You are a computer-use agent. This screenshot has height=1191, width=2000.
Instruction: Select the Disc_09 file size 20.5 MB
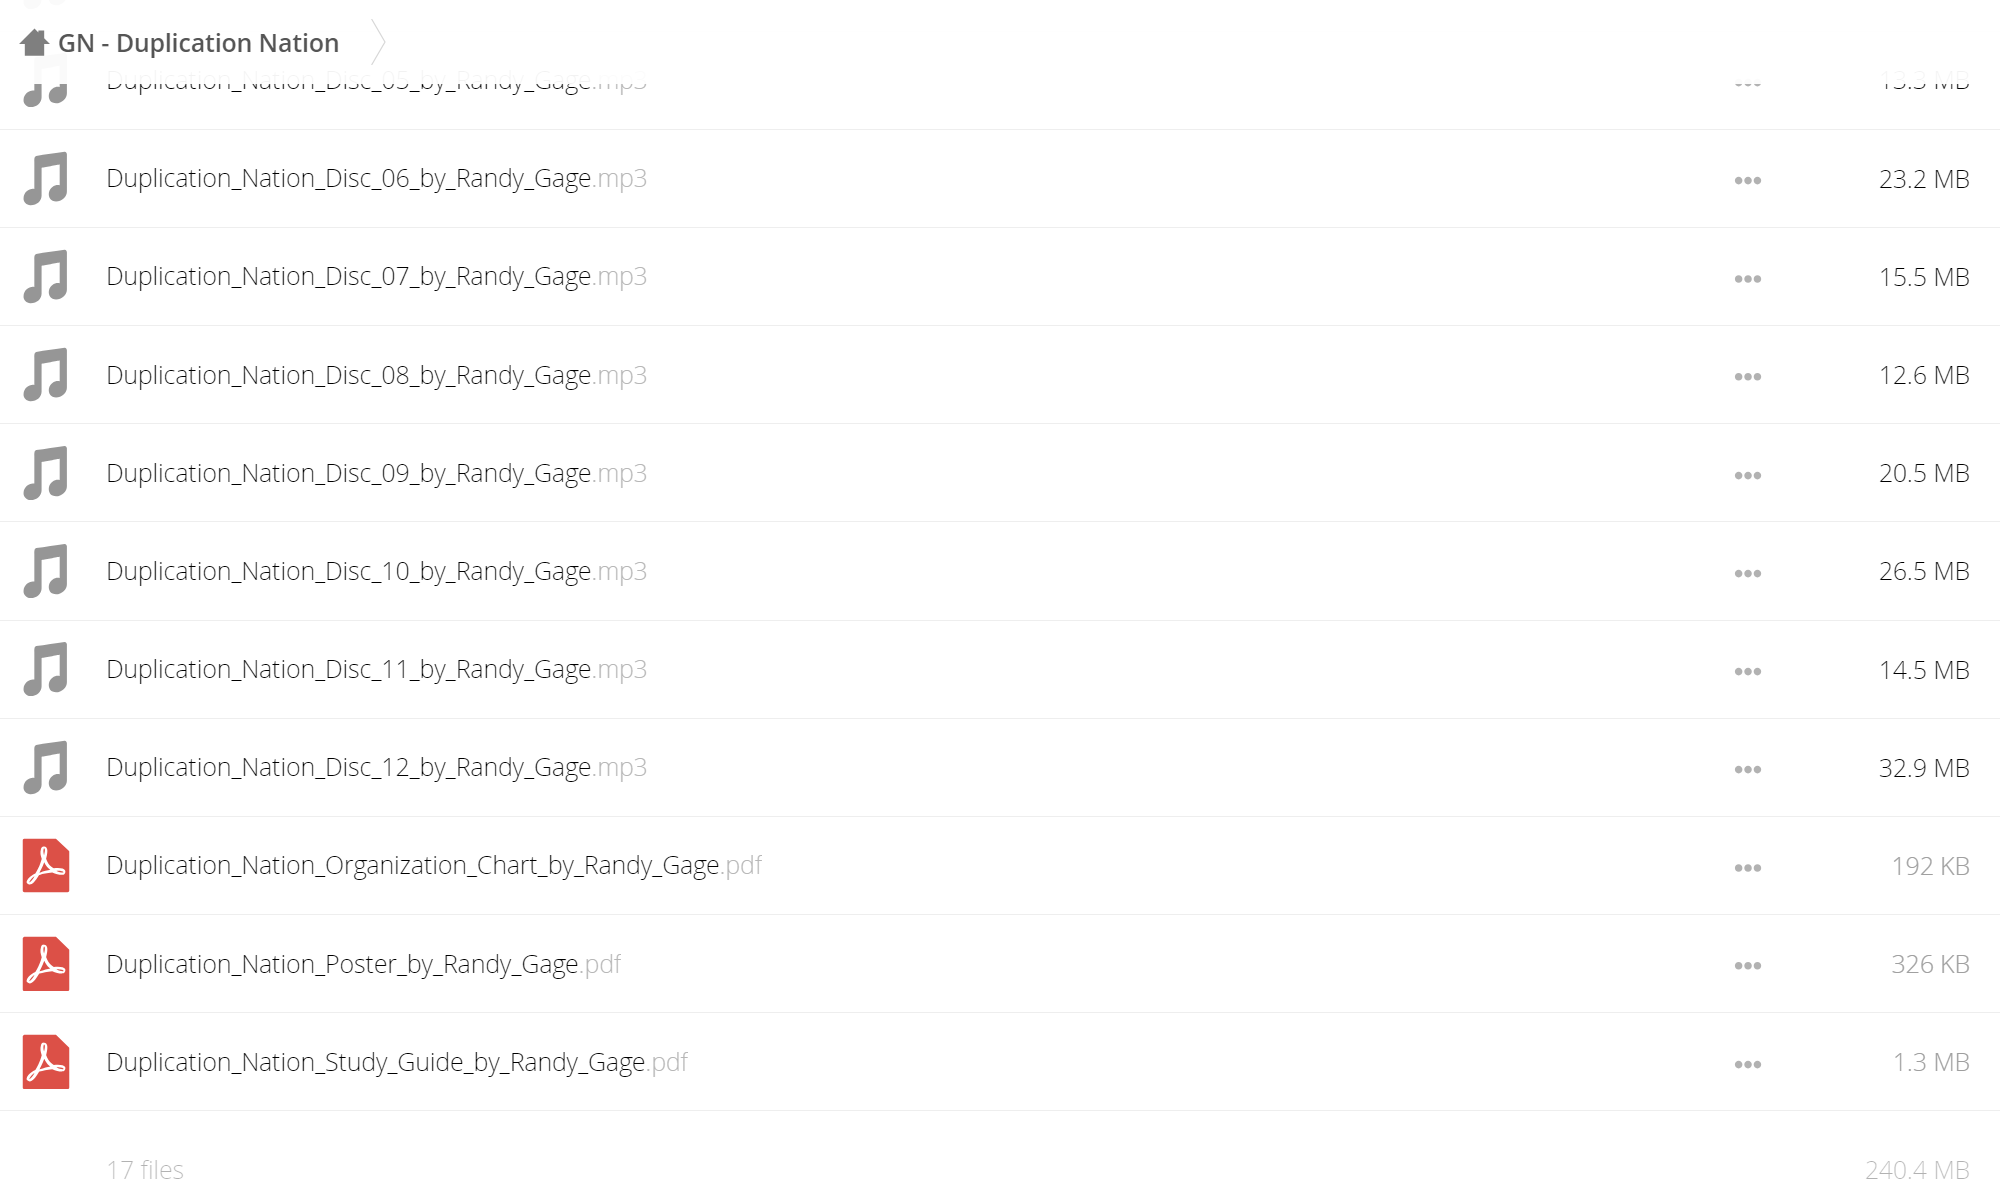pyautogui.click(x=1924, y=473)
